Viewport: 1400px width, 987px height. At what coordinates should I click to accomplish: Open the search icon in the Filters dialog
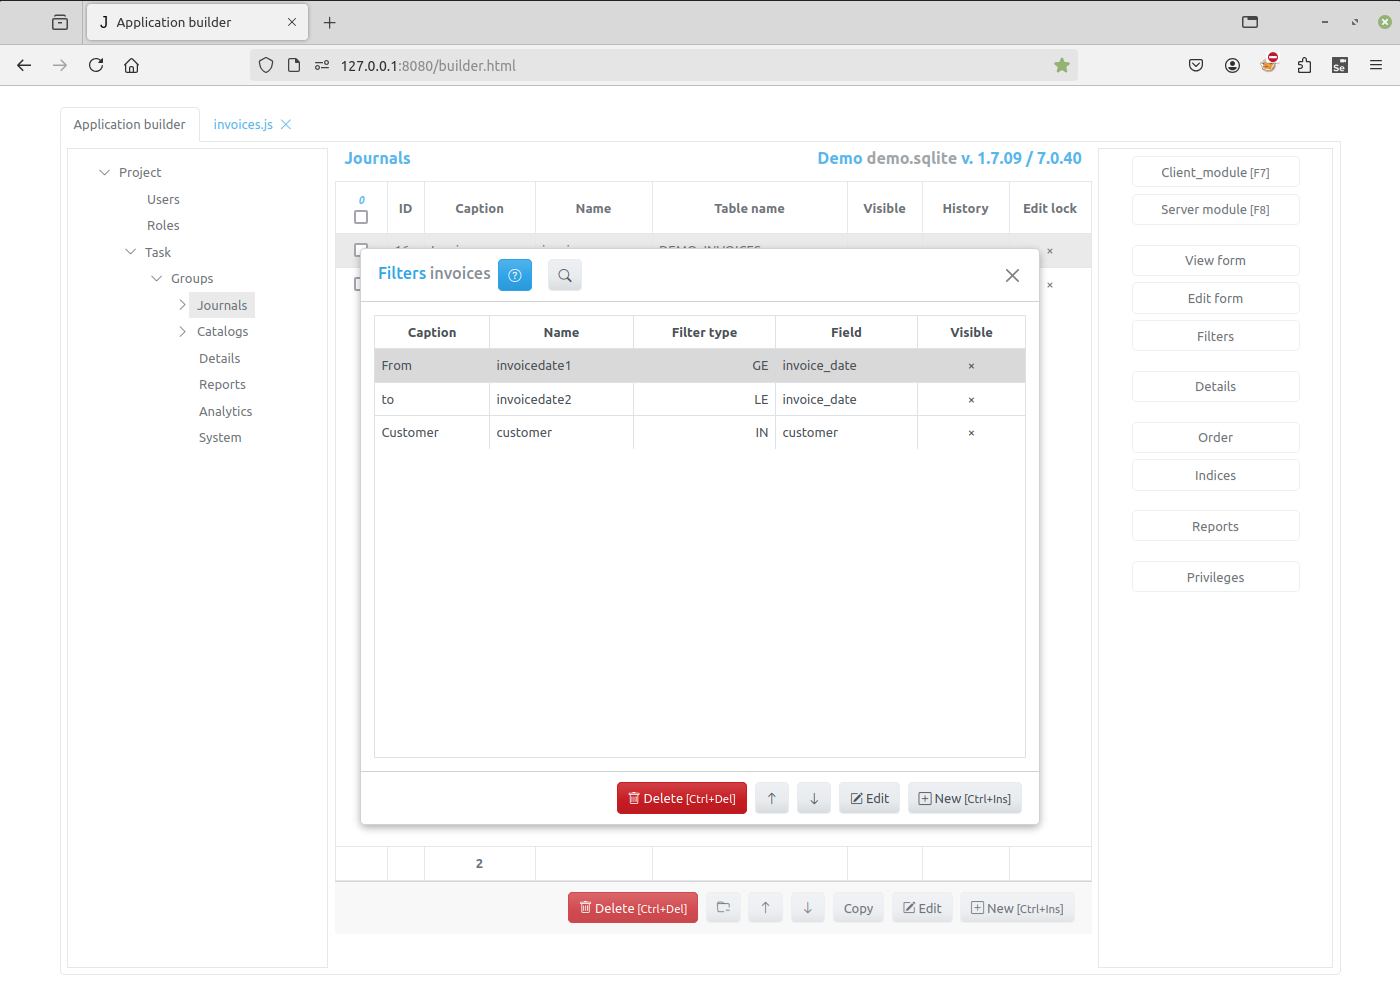pos(564,275)
